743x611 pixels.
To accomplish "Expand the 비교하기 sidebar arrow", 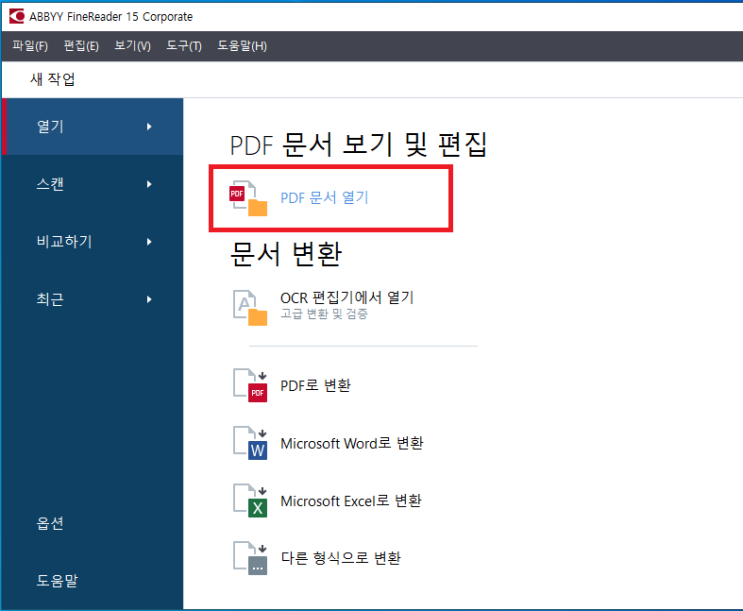I will click(x=149, y=242).
